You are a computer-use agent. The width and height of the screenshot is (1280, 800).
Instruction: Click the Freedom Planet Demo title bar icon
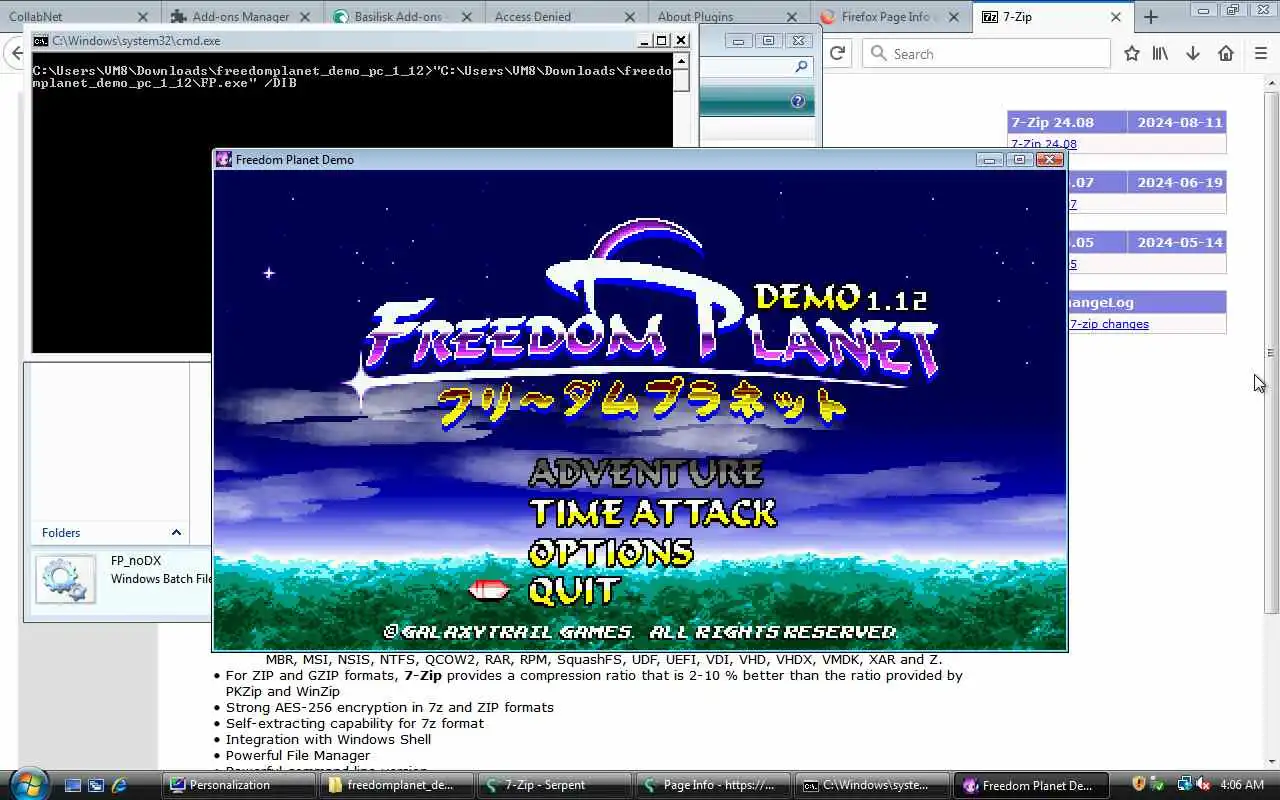point(224,159)
